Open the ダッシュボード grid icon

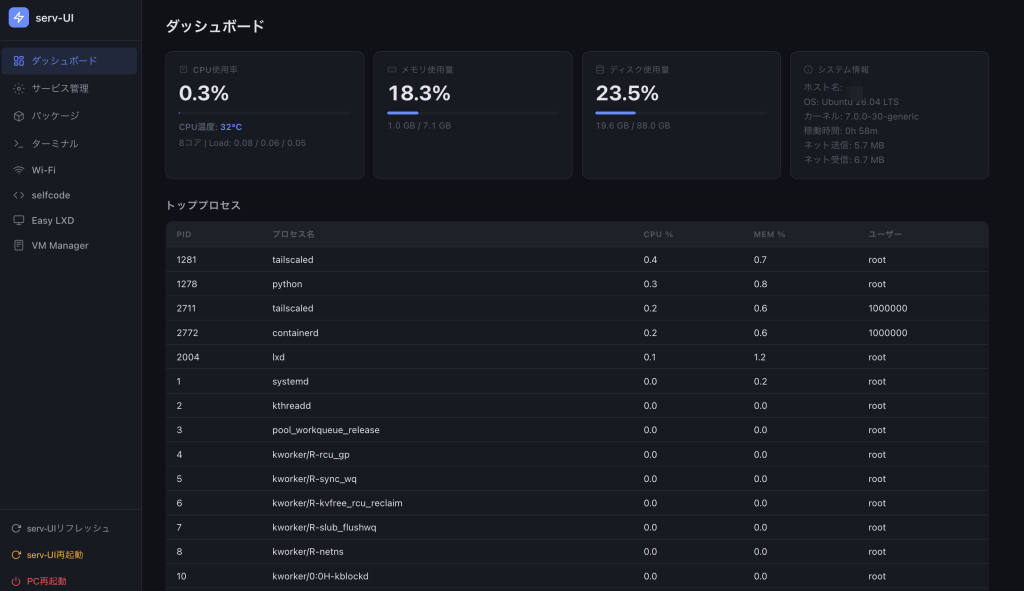(x=19, y=61)
